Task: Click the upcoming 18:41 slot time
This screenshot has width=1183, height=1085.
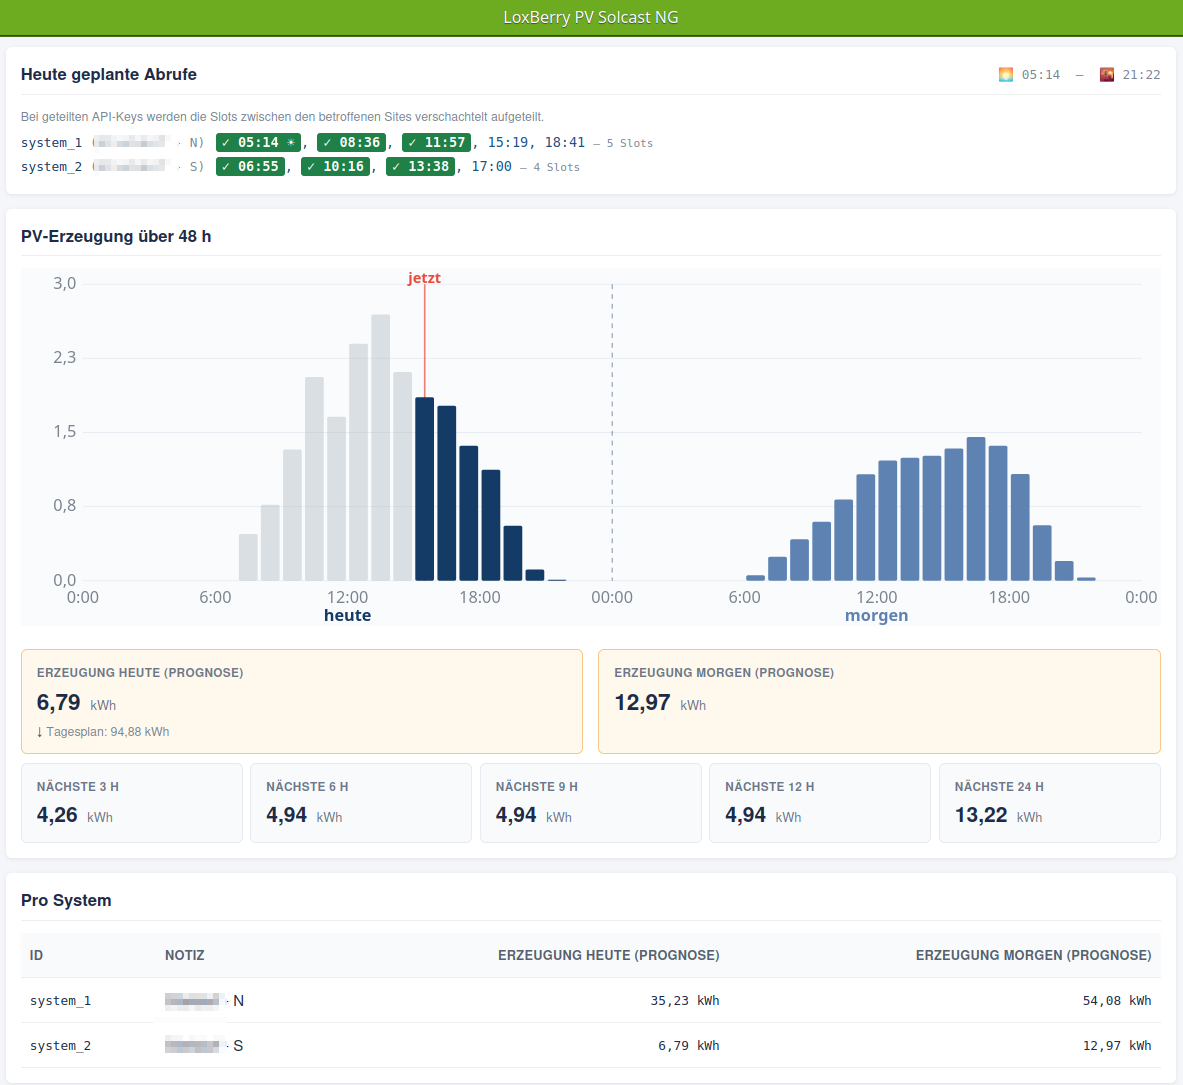Action: click(x=565, y=143)
